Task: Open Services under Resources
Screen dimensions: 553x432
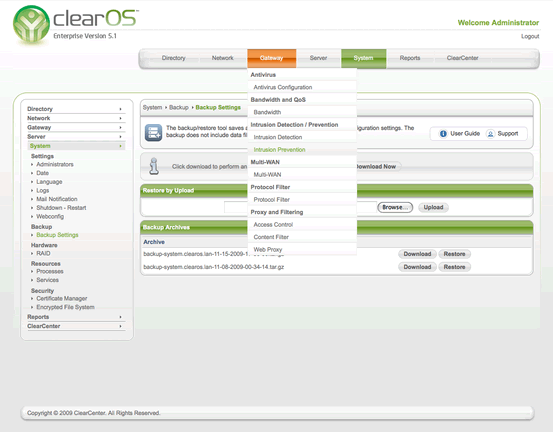Action: [x=48, y=280]
